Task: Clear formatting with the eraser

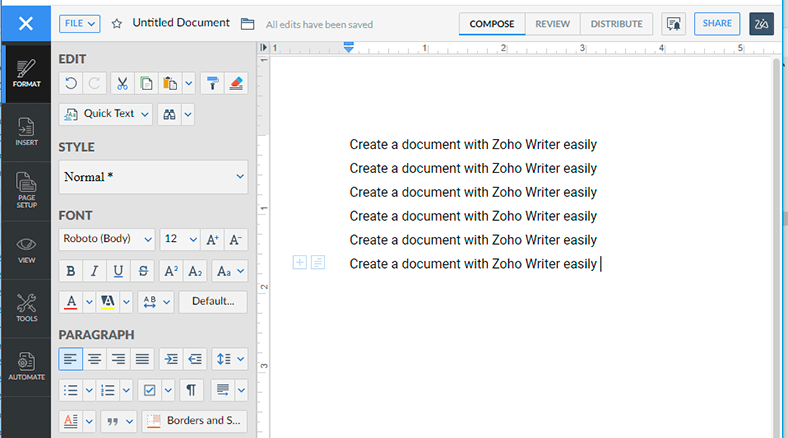Action: tap(236, 83)
